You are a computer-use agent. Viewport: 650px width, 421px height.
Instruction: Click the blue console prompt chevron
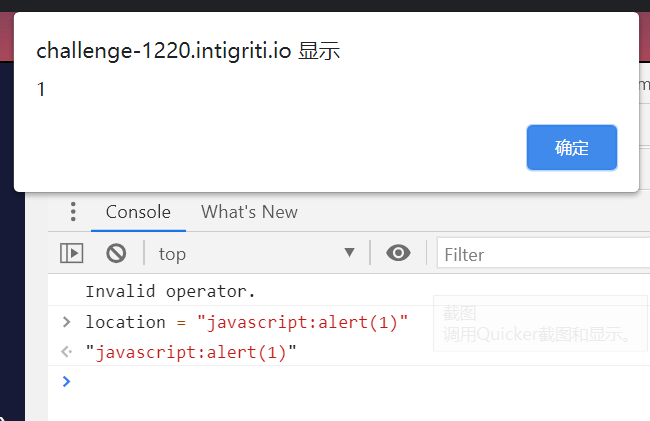point(66,381)
